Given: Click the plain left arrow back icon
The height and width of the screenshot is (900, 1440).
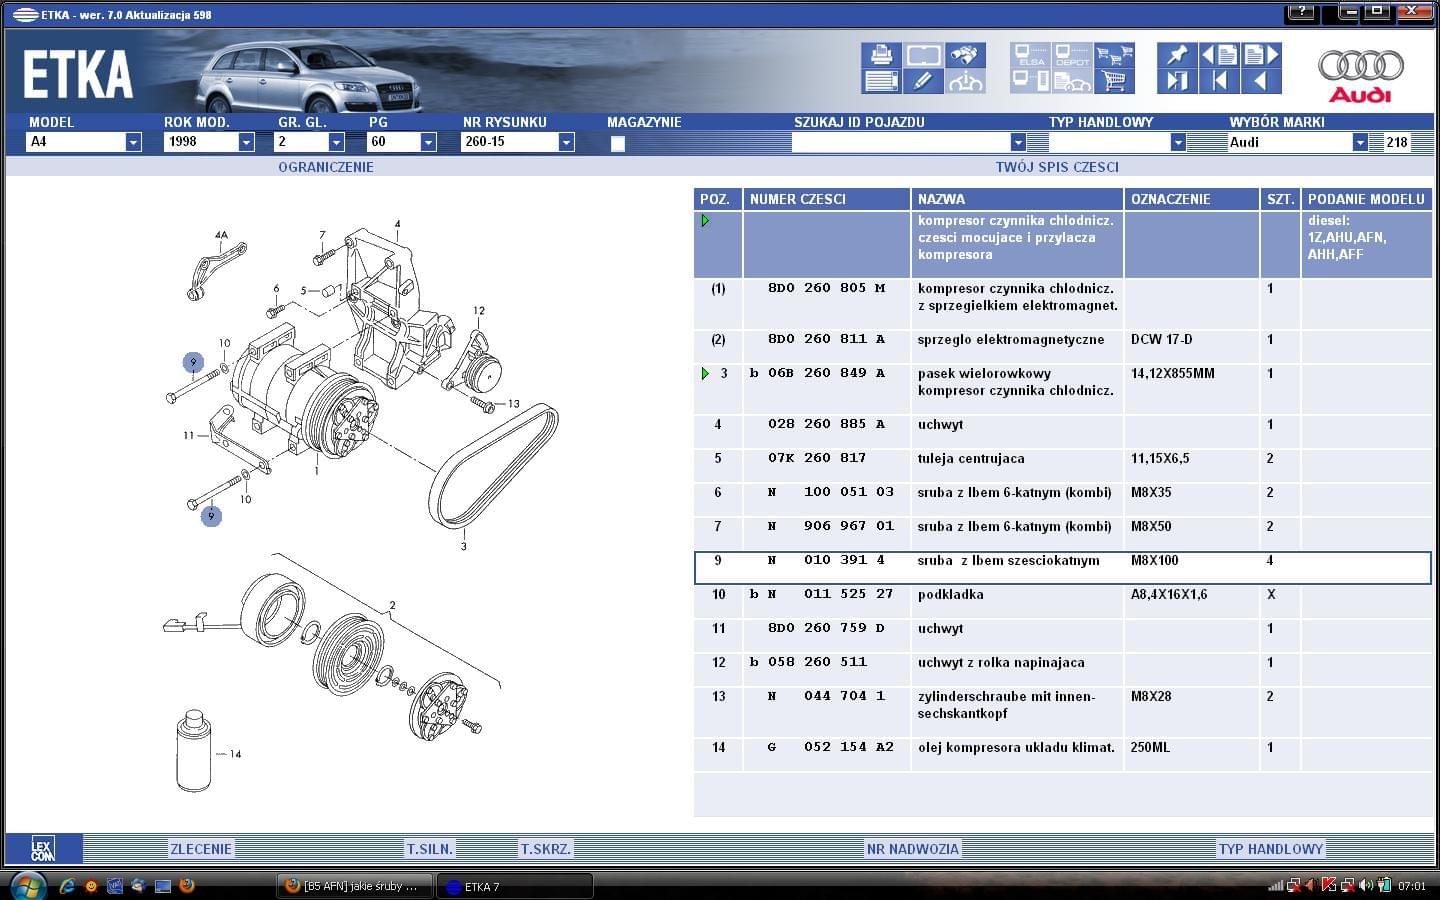Looking at the screenshot, I should [1261, 81].
